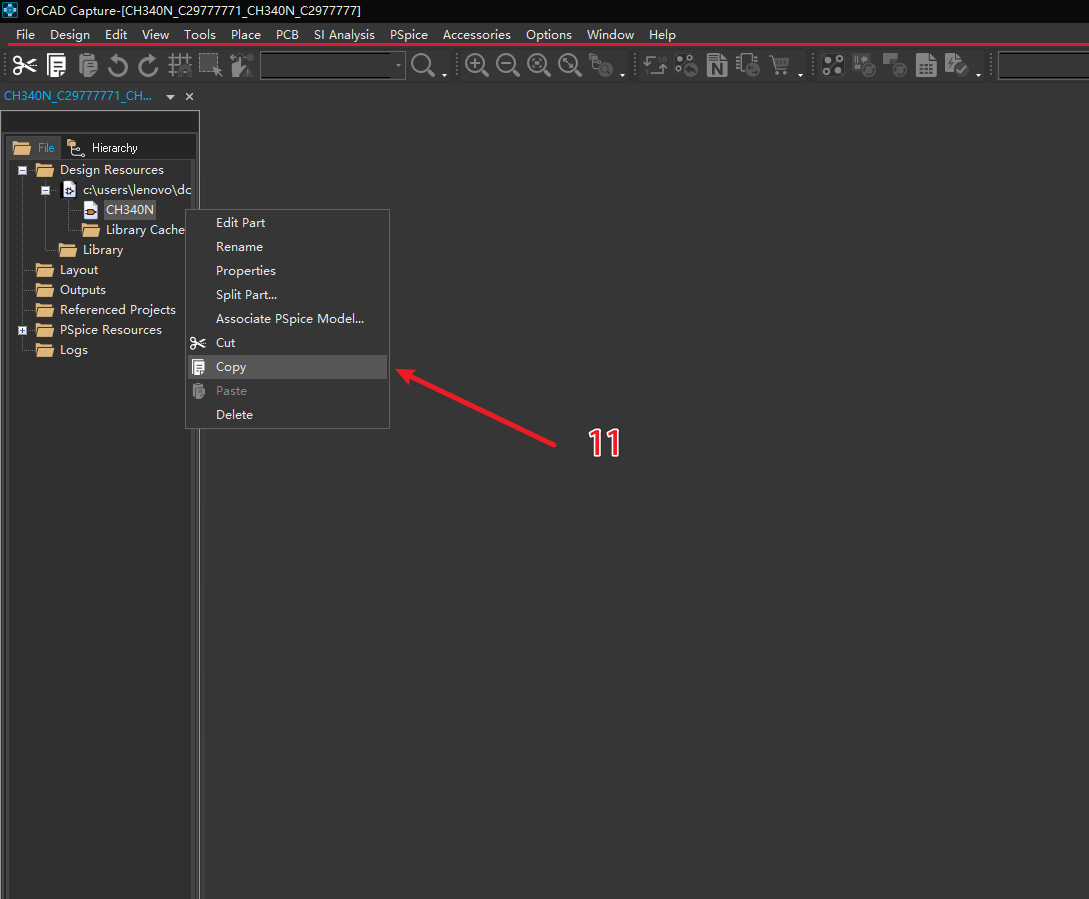This screenshot has height=899, width=1089.
Task: Click the Area Select toolbar icon
Action: tap(210, 65)
